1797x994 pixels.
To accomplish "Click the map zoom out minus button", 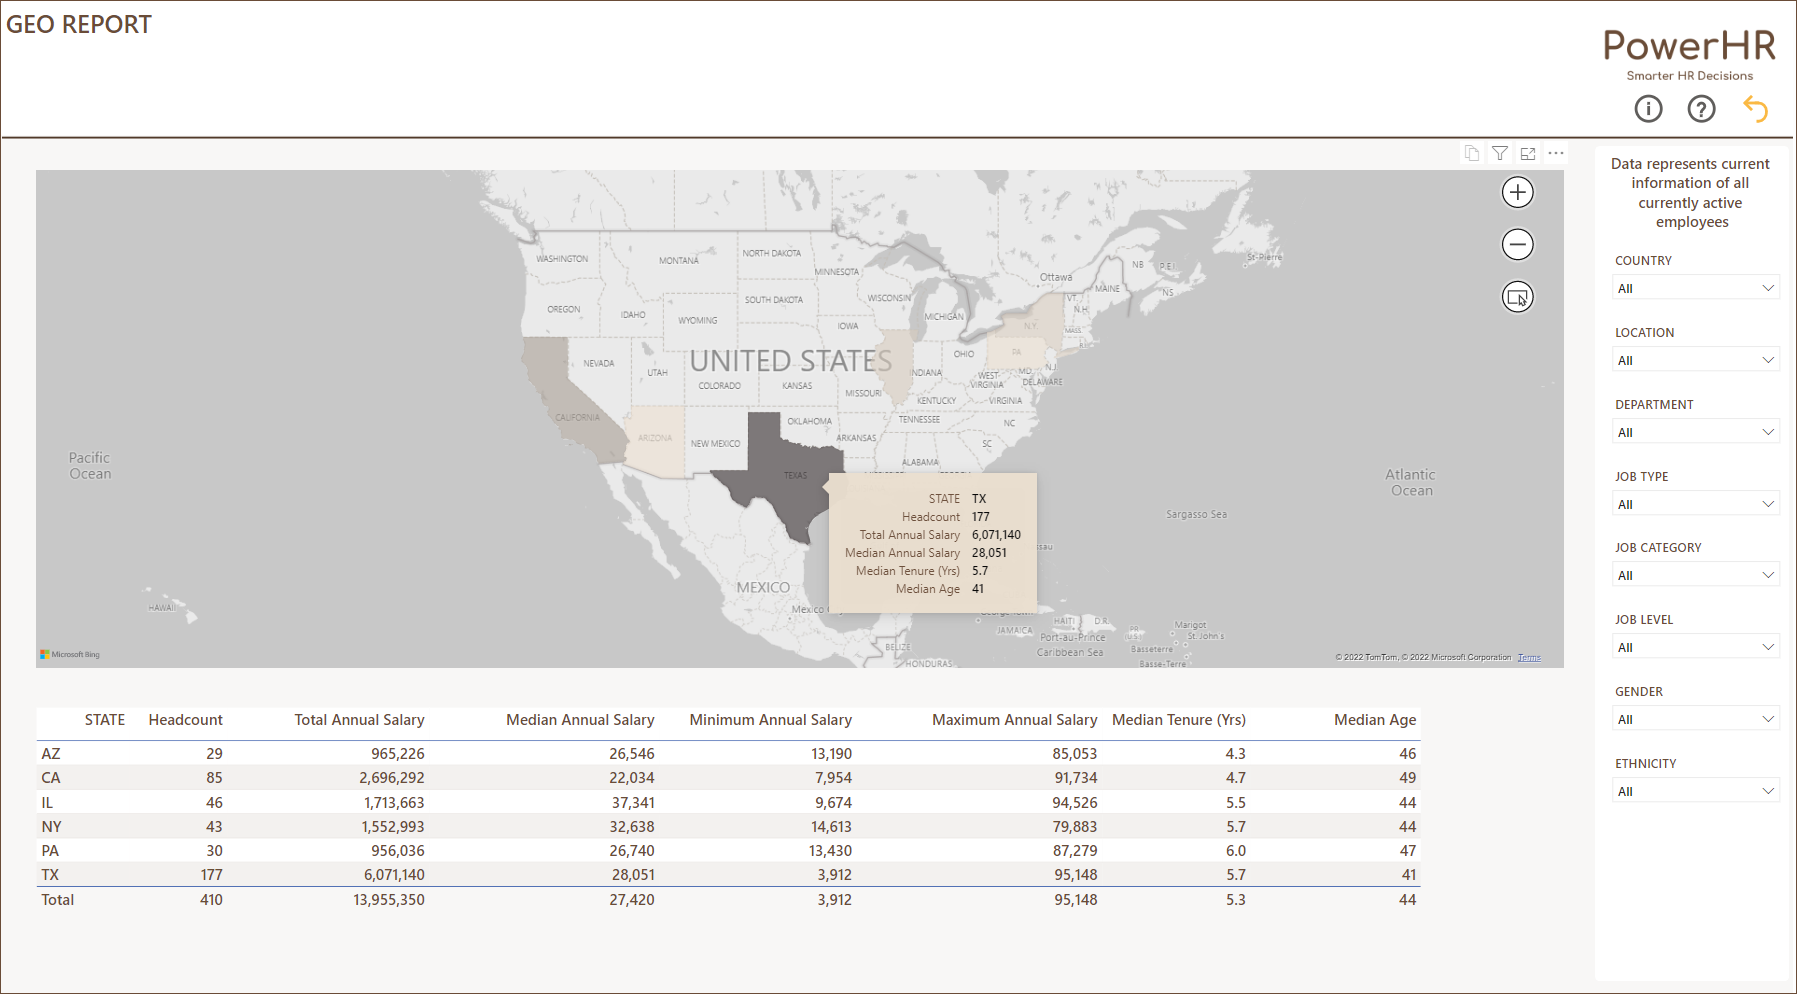I will click(1517, 244).
